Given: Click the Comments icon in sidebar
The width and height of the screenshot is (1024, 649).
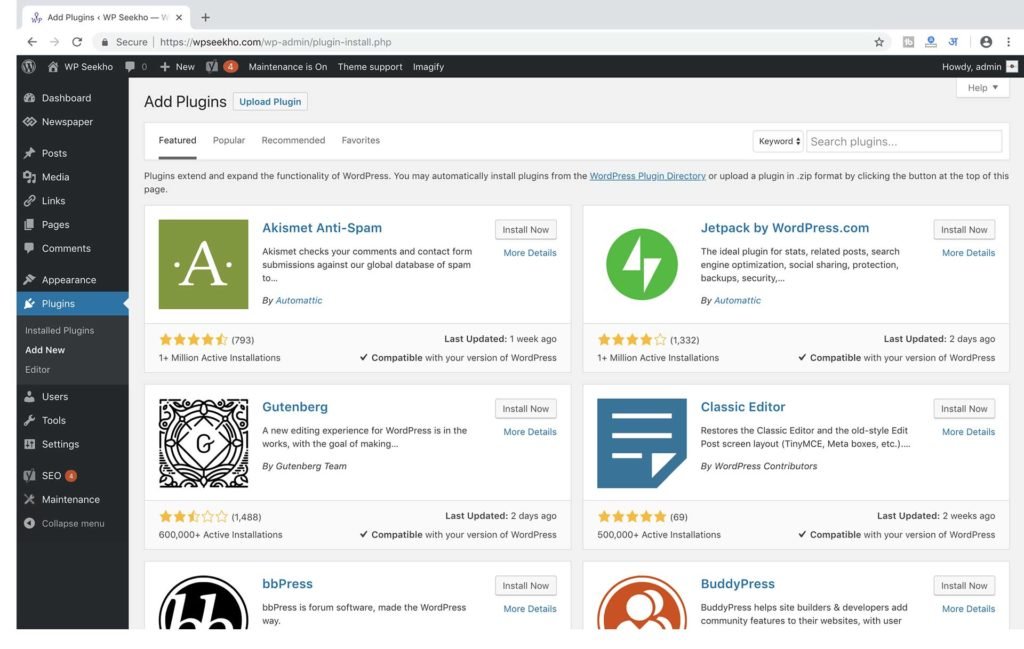Looking at the screenshot, I should click(x=29, y=248).
